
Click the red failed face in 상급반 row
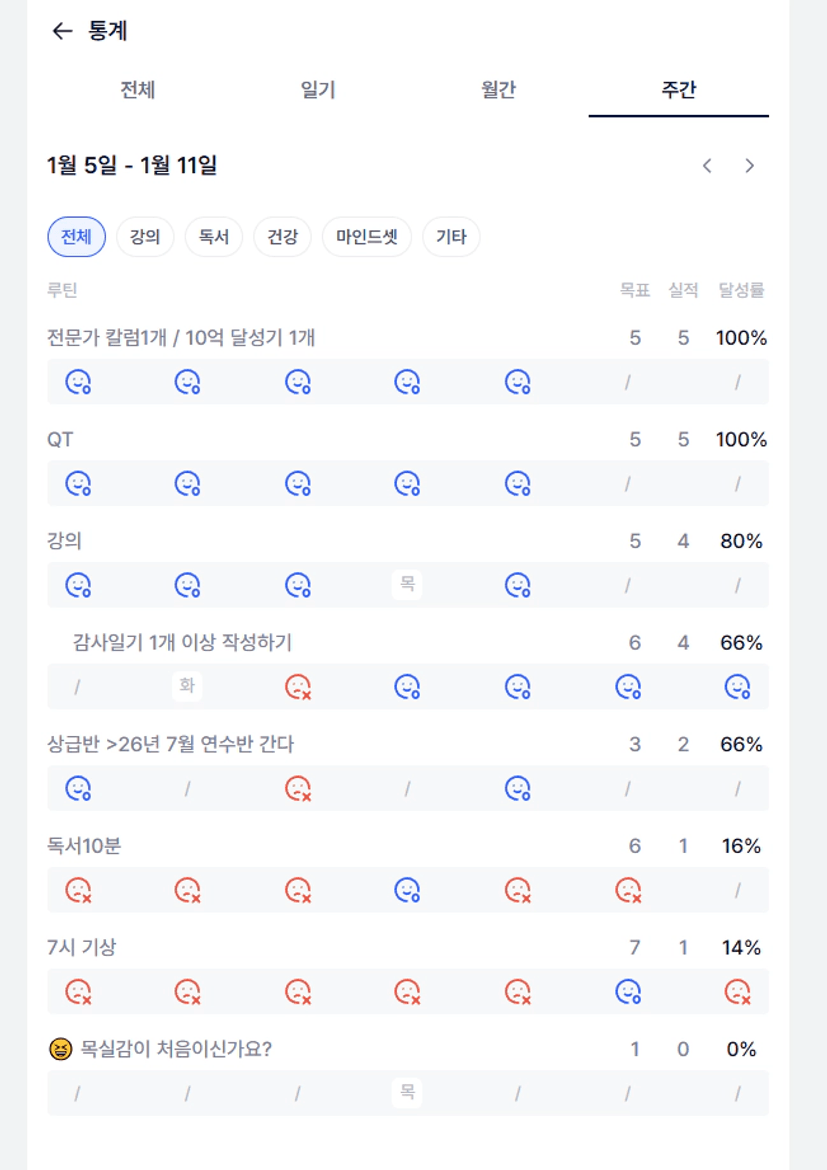pos(298,788)
